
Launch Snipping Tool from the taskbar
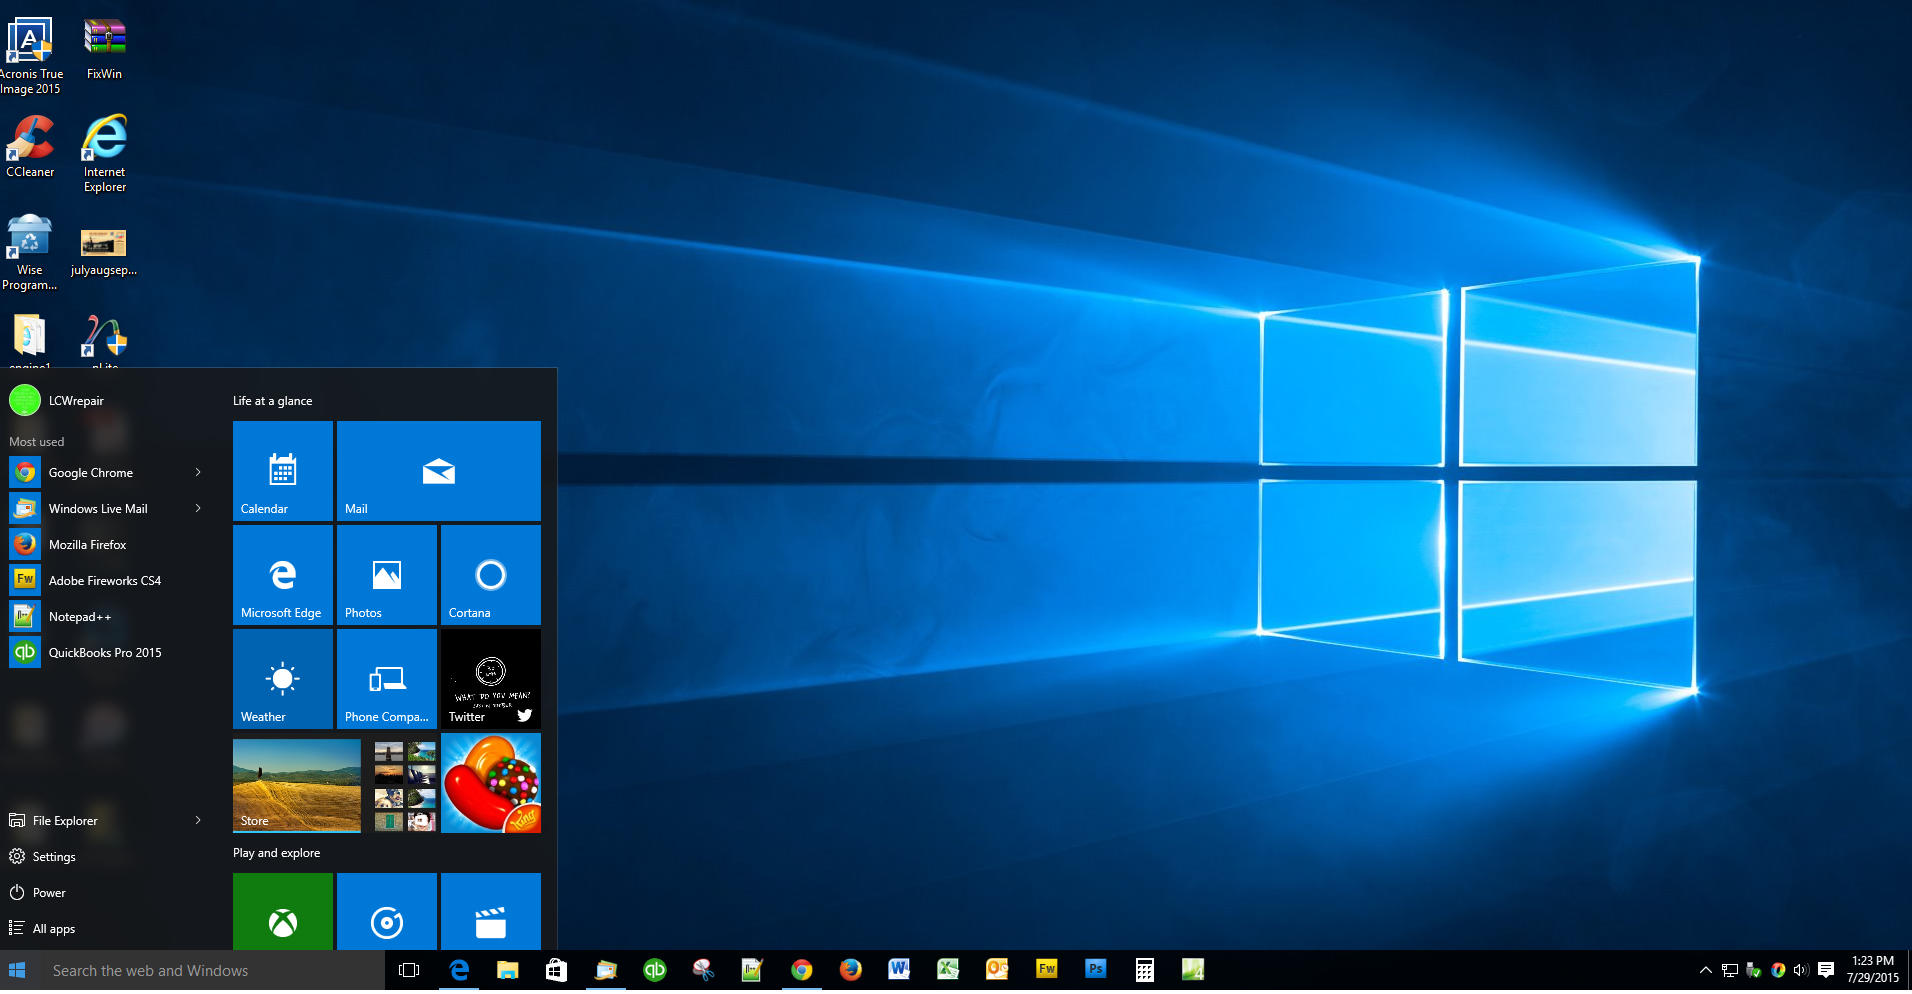[704, 970]
